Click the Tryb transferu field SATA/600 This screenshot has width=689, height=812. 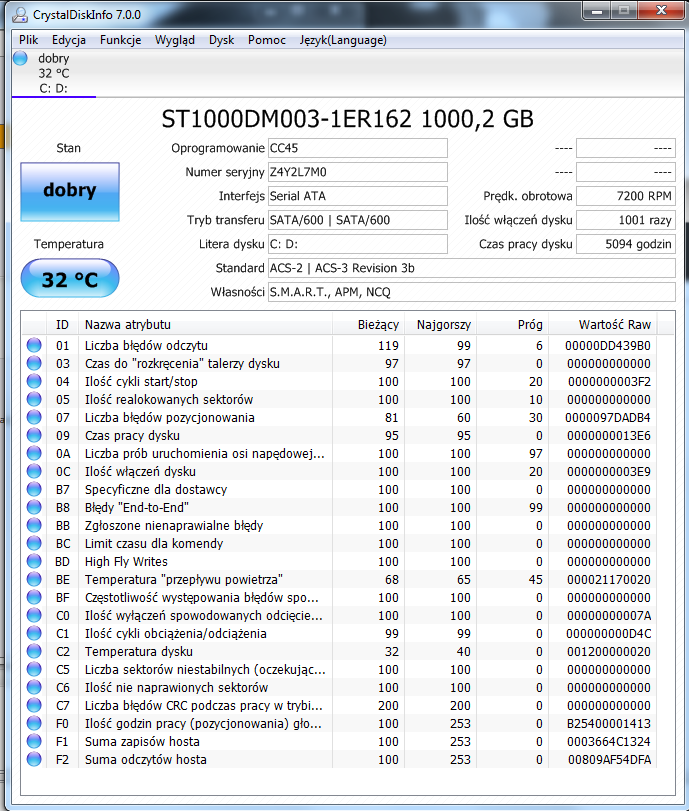[358, 220]
